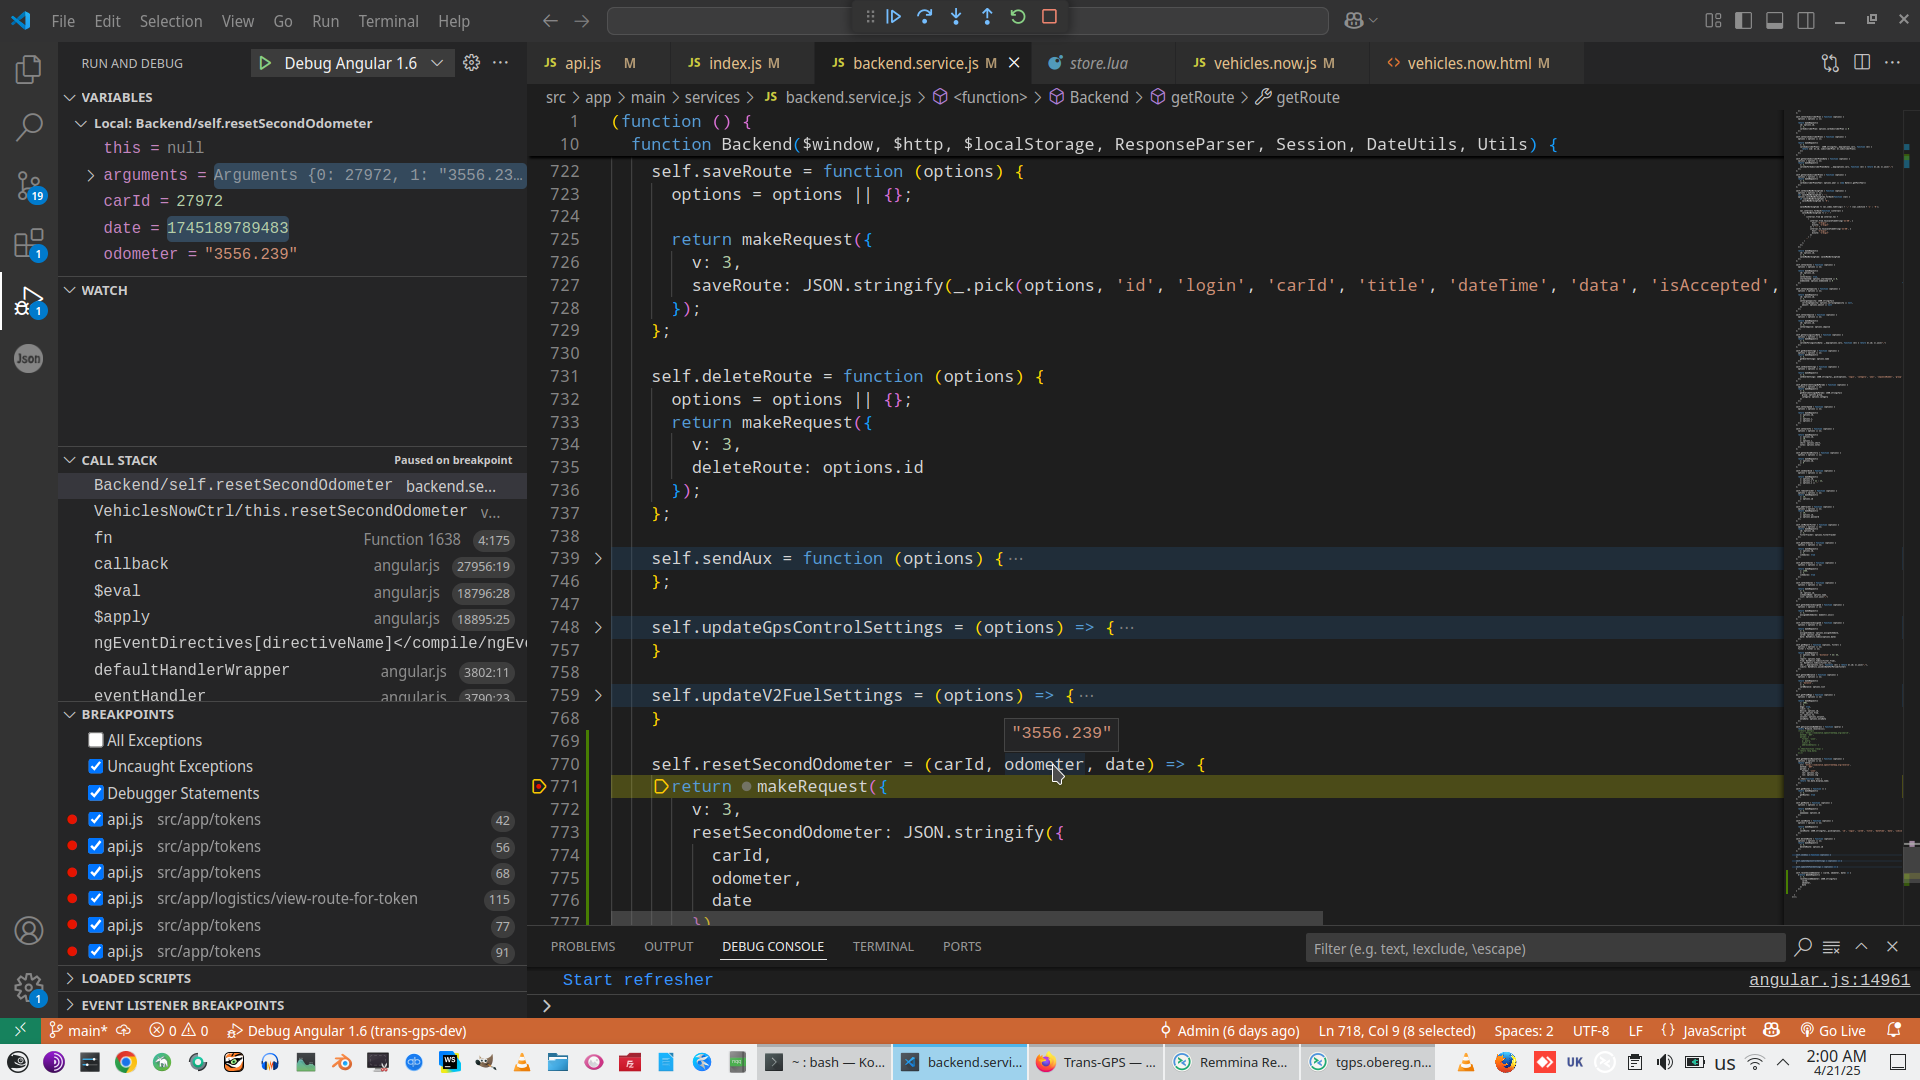Expand the Loaded Scripts section
The image size is (1920, 1080).
pyautogui.click(x=136, y=978)
